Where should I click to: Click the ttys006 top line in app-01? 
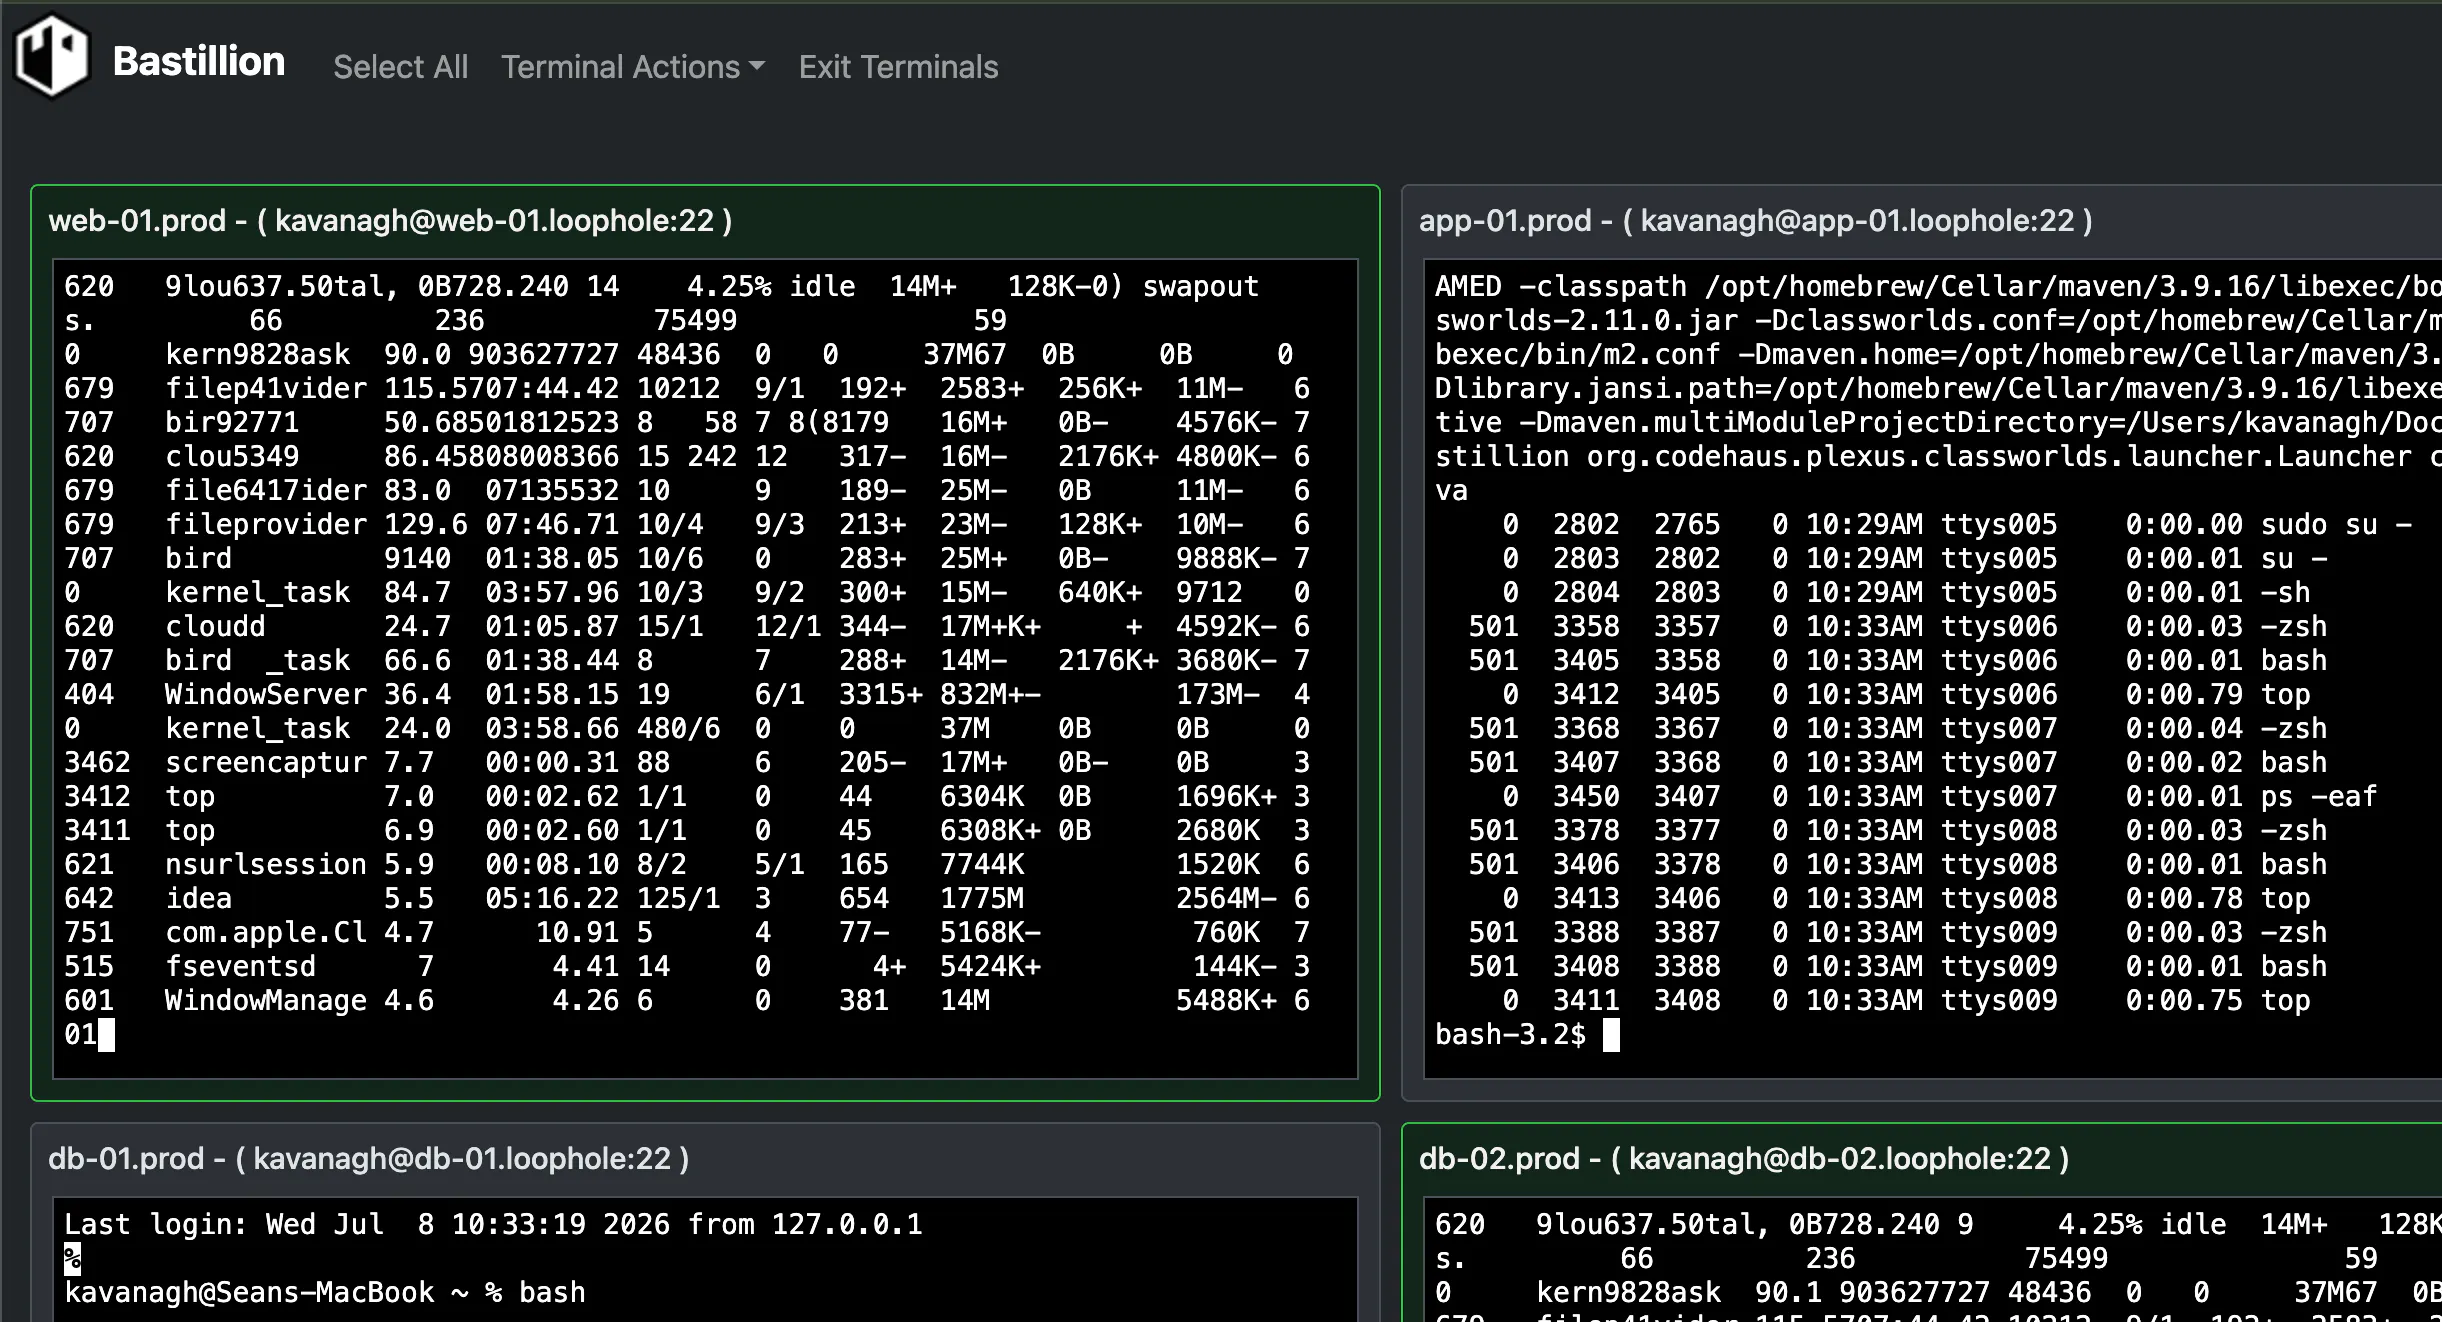(x=1906, y=694)
